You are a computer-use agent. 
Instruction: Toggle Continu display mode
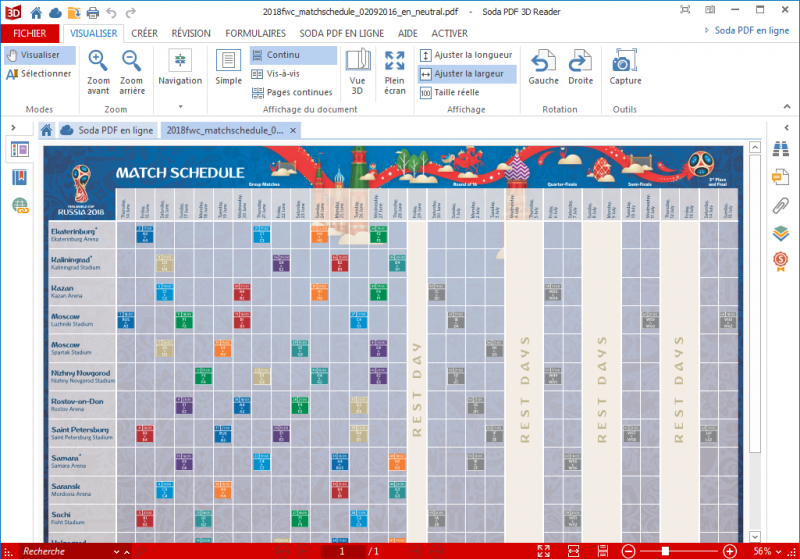(x=293, y=55)
